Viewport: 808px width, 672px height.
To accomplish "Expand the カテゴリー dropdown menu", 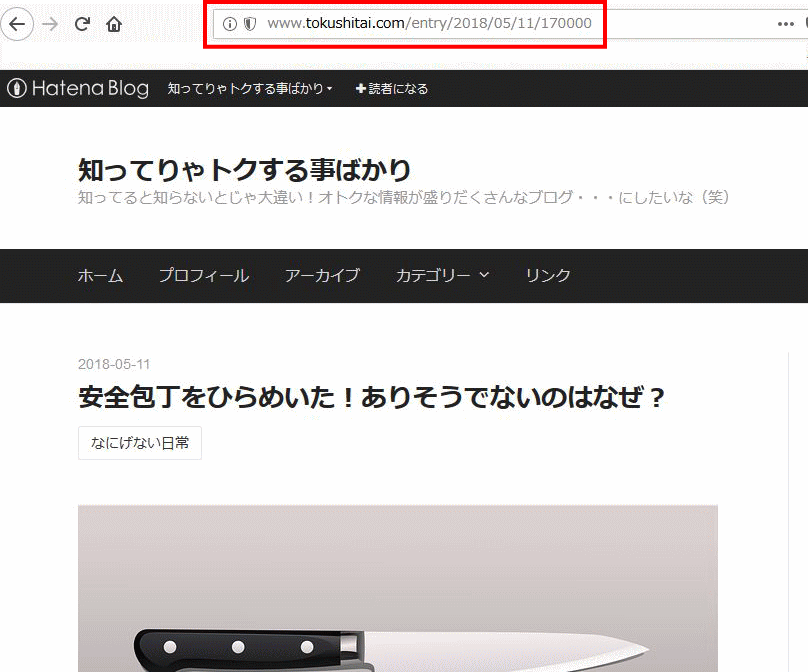I will [x=442, y=275].
